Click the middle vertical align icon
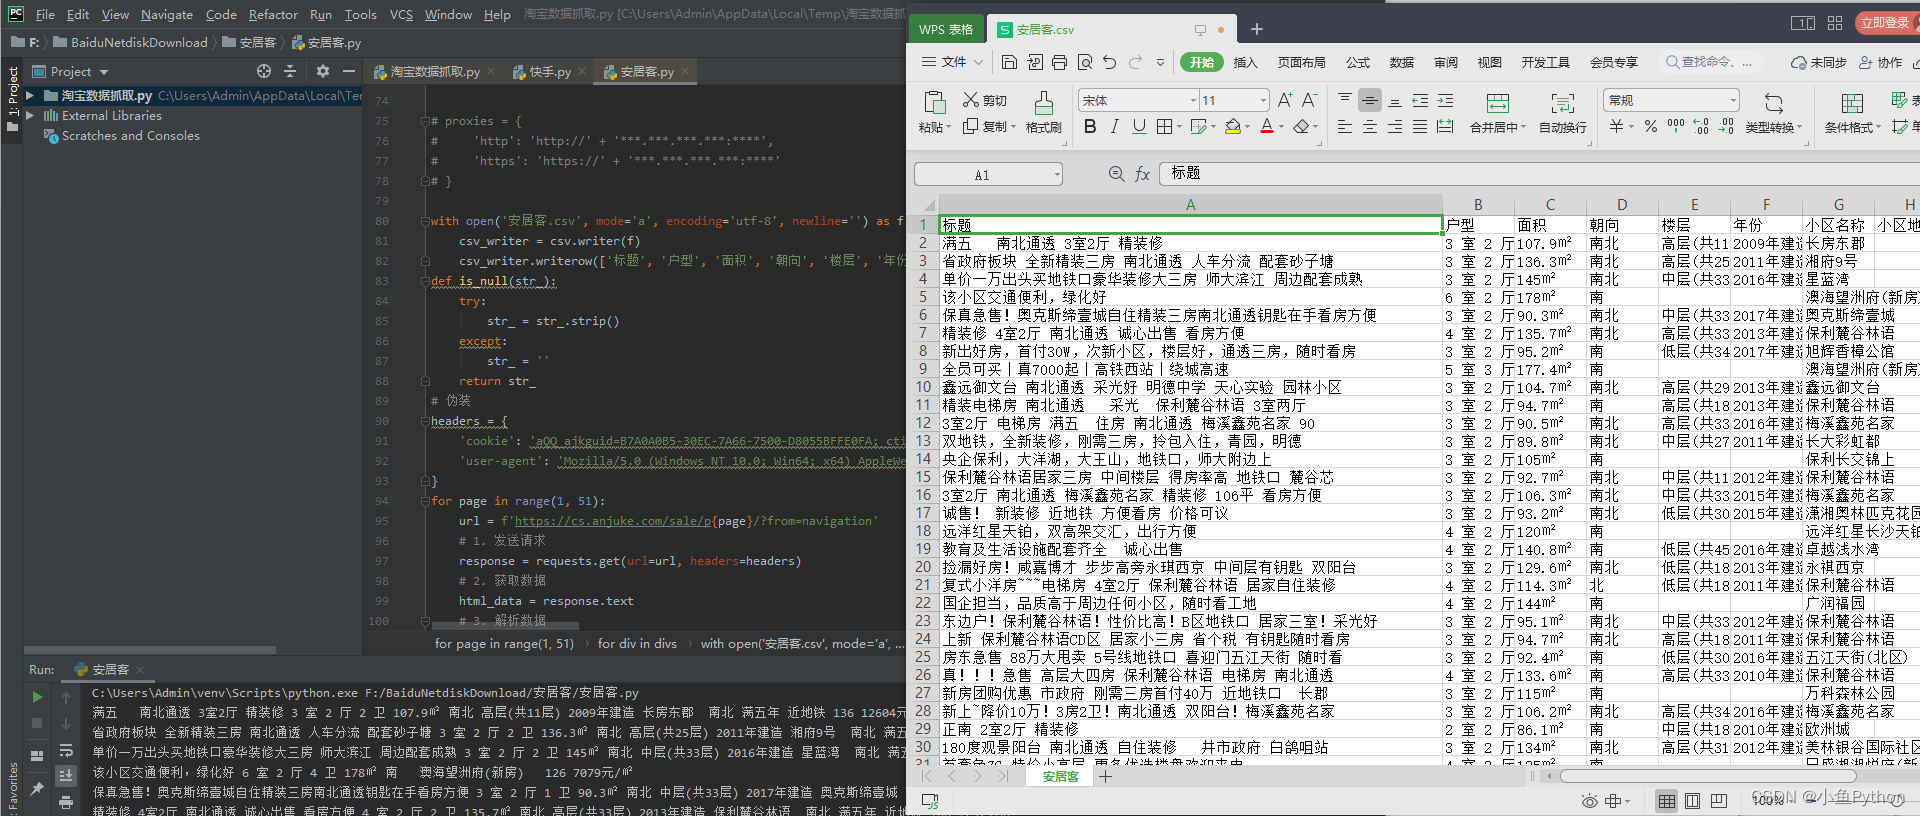This screenshot has height=816, width=1920. [x=1370, y=100]
